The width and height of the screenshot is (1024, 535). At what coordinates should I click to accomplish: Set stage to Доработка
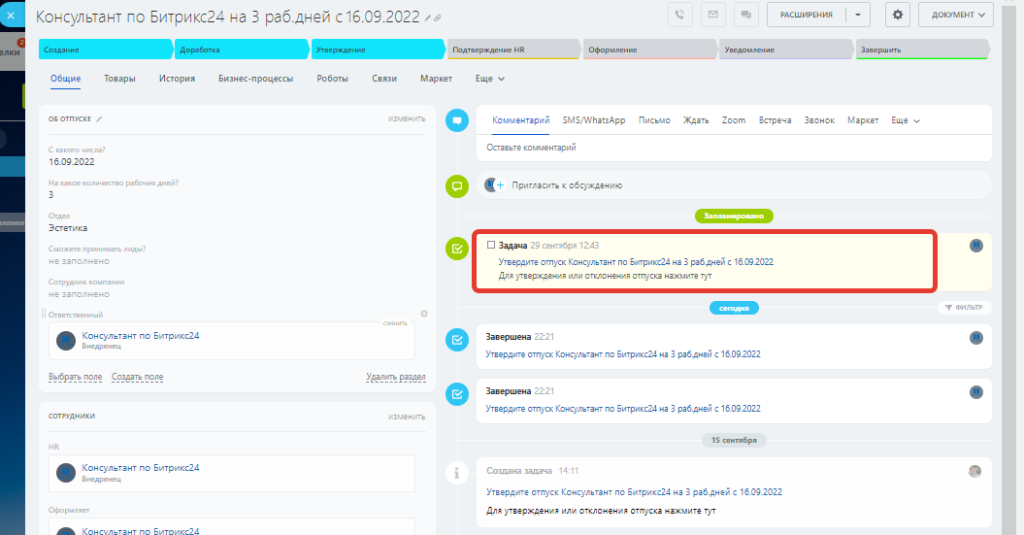242,50
